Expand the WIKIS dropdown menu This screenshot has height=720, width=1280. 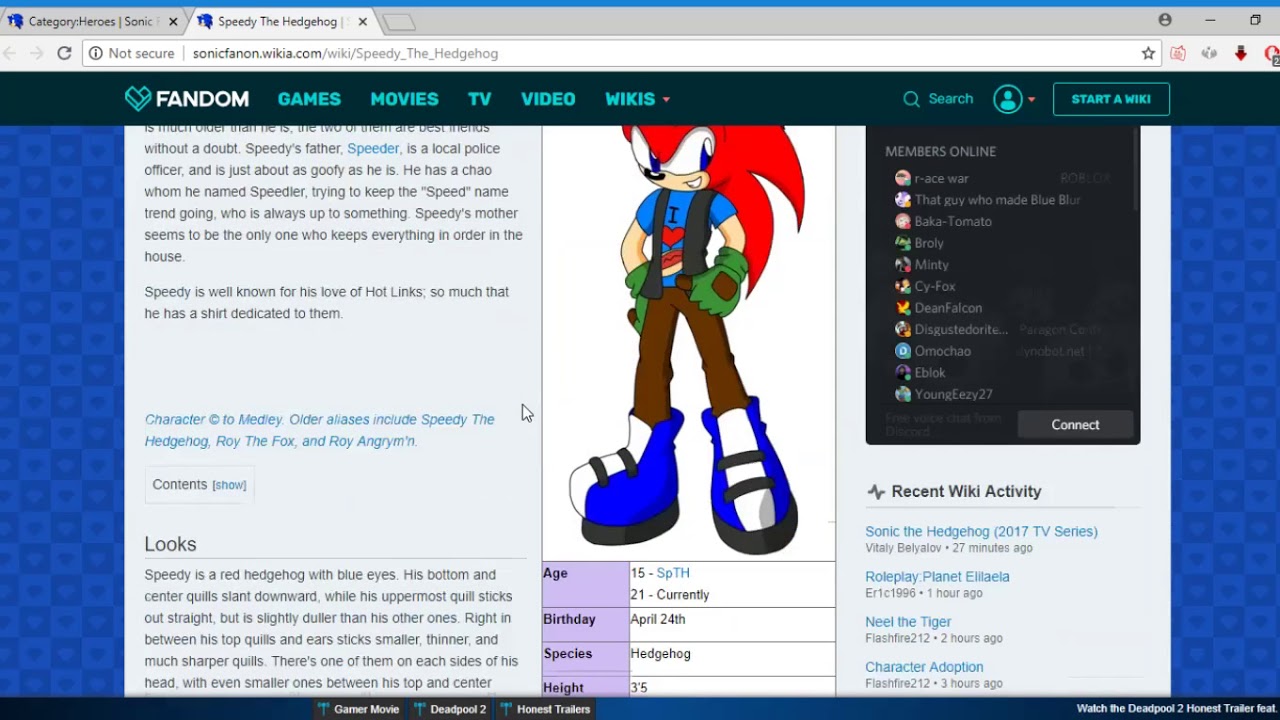[638, 99]
